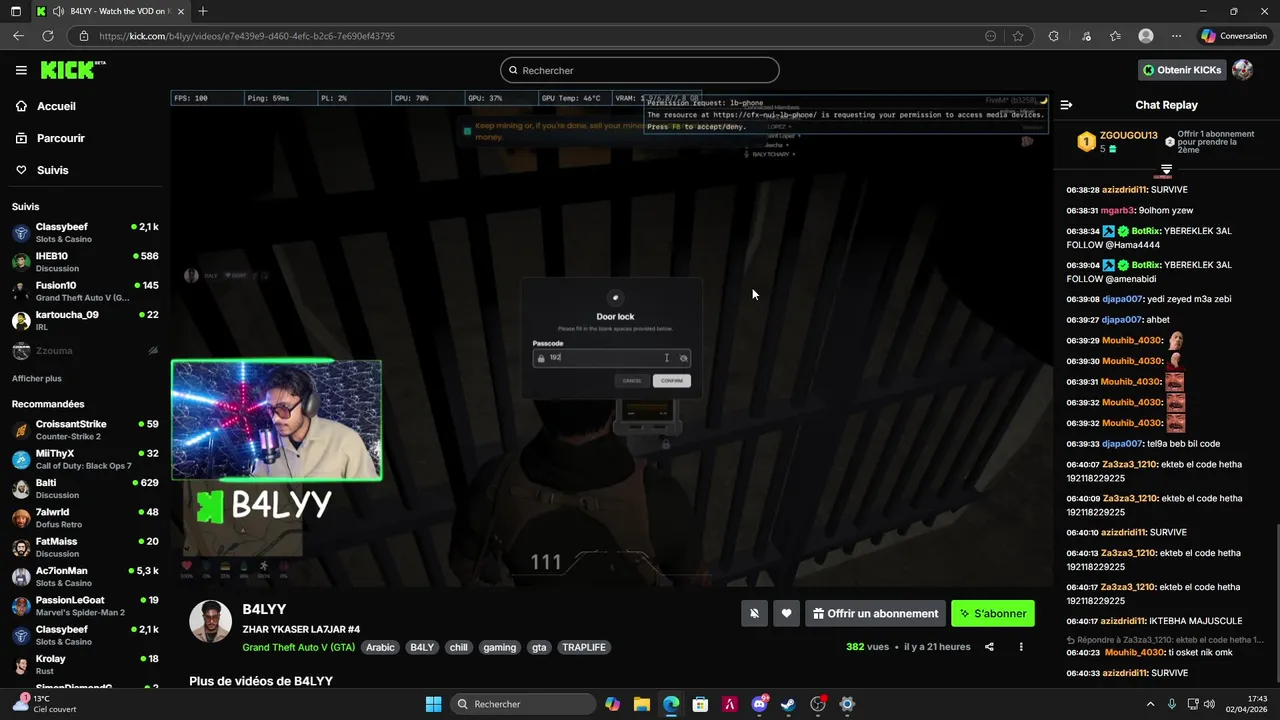
Task: Select the chill tag
Action: 458,647
